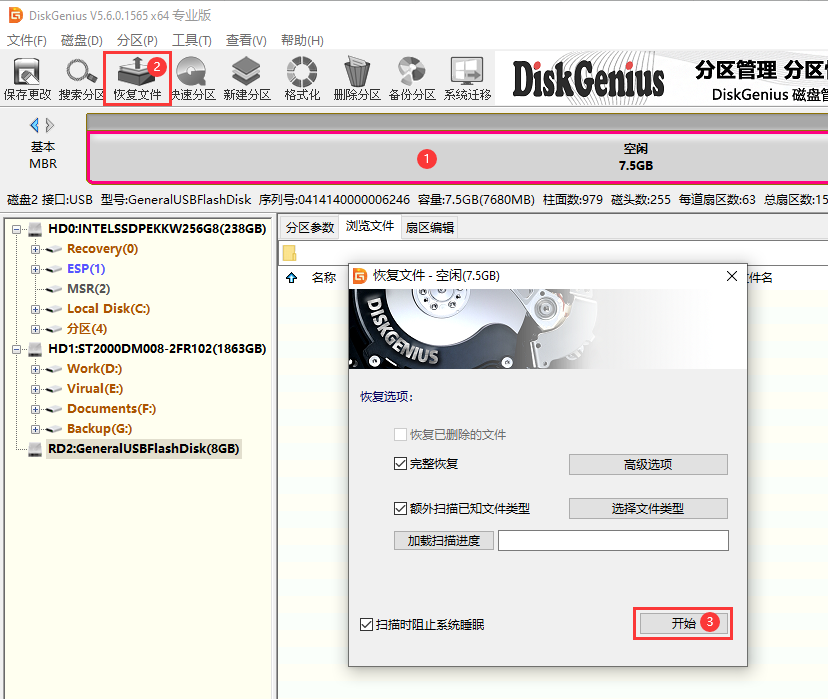Go to next disk with right arrow
This screenshot has width=828, height=699.
click(50, 125)
